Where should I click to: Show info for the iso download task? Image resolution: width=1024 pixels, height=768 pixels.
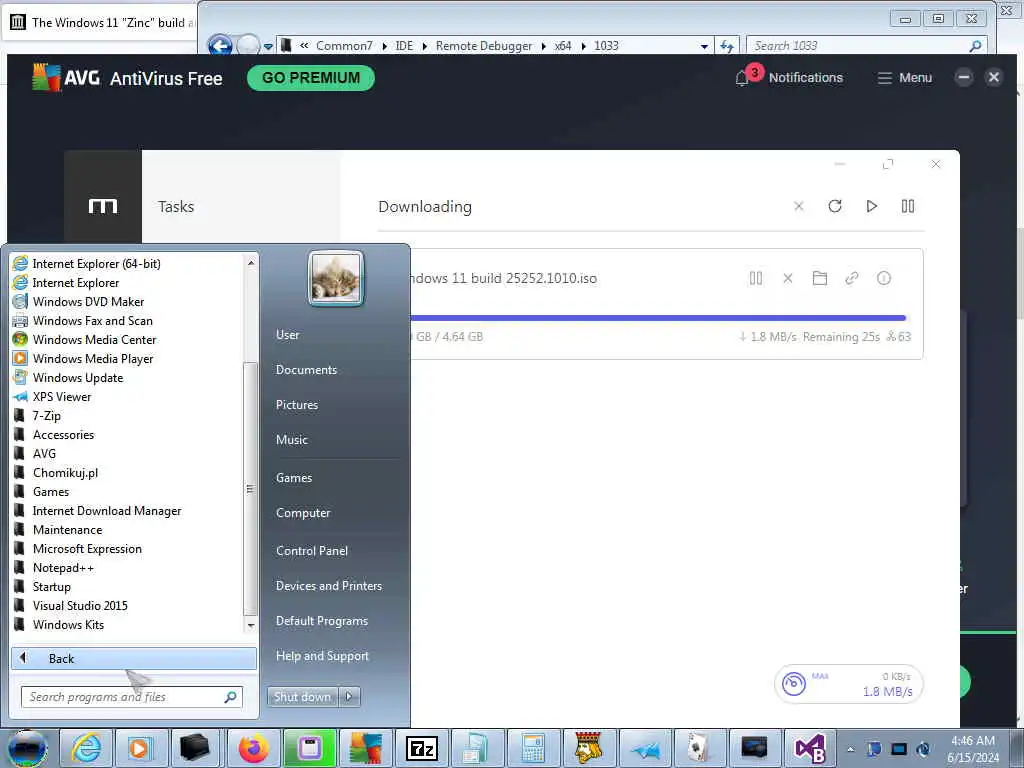(x=884, y=278)
